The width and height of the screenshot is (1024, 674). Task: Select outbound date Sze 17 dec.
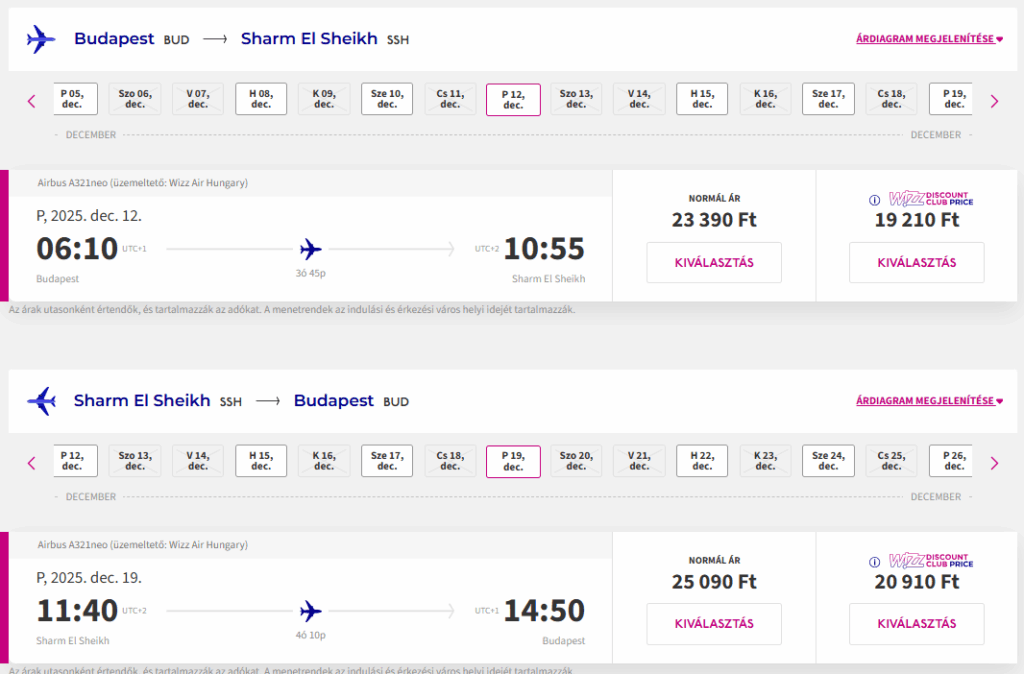(828, 99)
